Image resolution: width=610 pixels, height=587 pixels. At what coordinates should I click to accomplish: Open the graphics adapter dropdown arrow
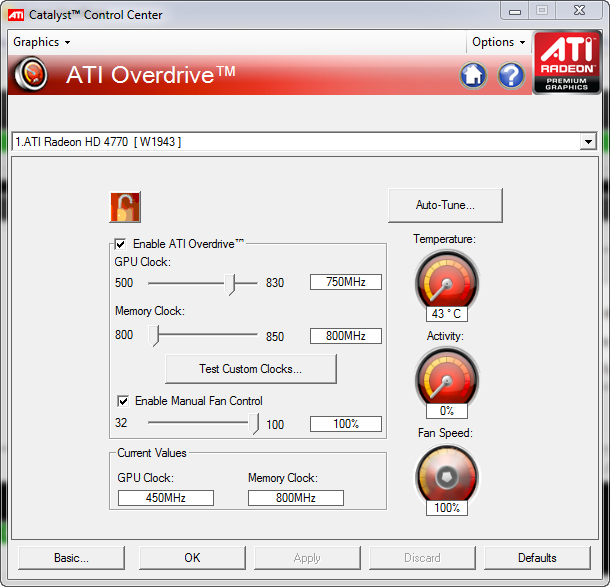tap(588, 142)
